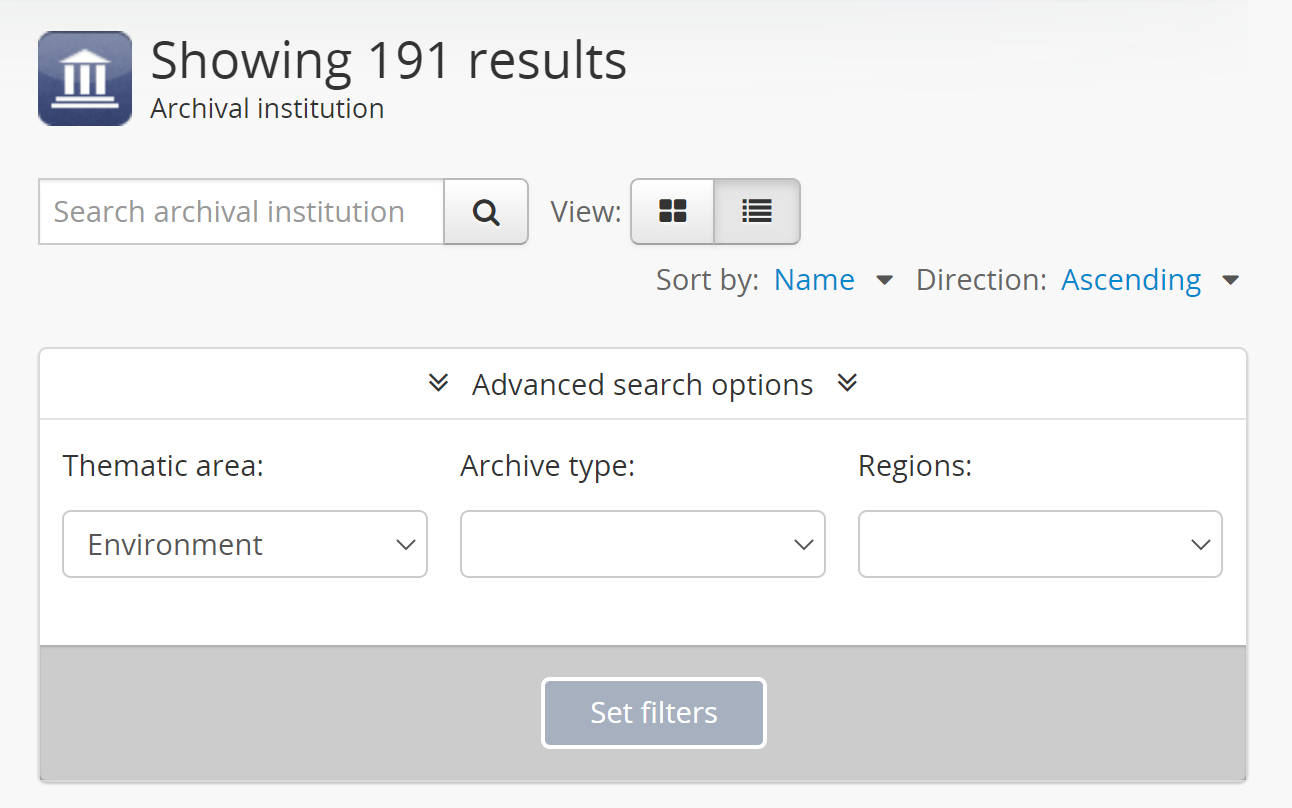Viewport: 1292px width, 808px height.
Task: Switch to card grid view
Action: (672, 211)
